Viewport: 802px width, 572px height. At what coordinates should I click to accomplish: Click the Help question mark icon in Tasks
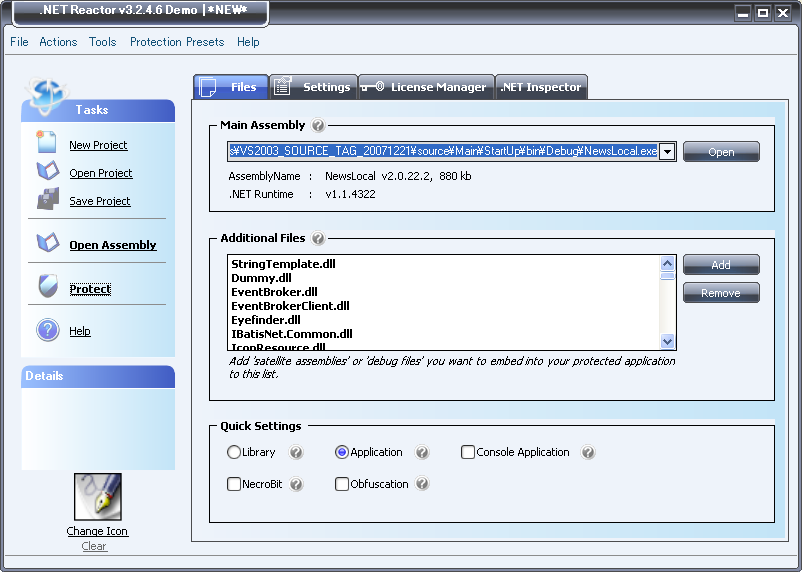tap(47, 330)
